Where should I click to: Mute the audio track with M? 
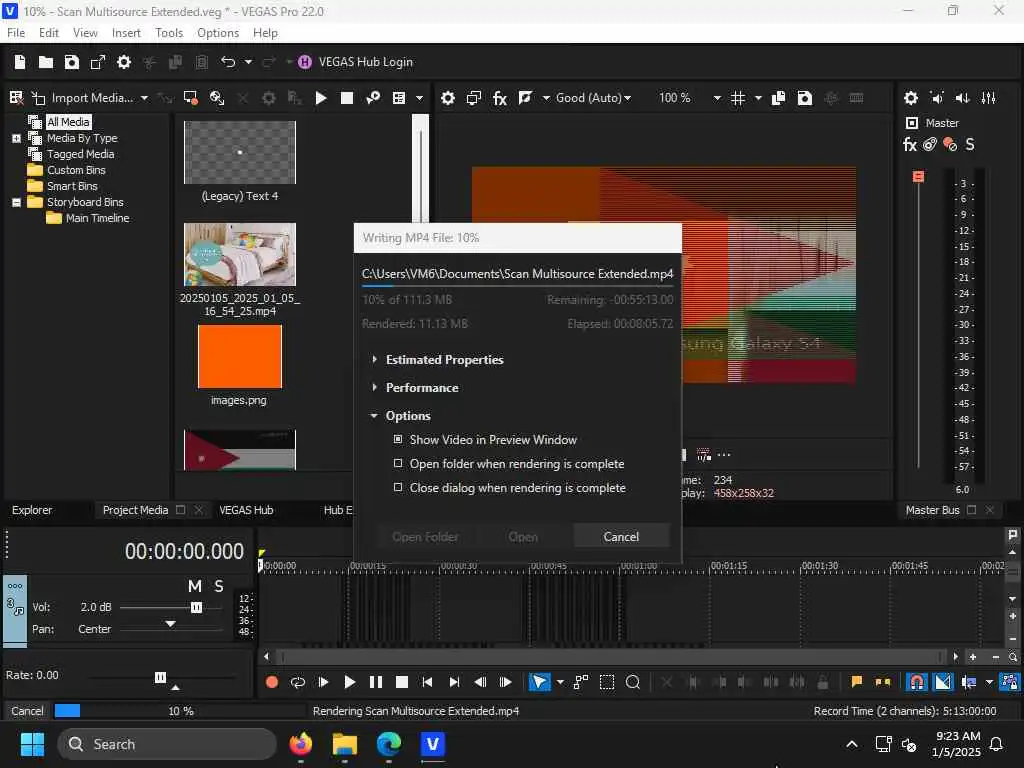pos(195,586)
